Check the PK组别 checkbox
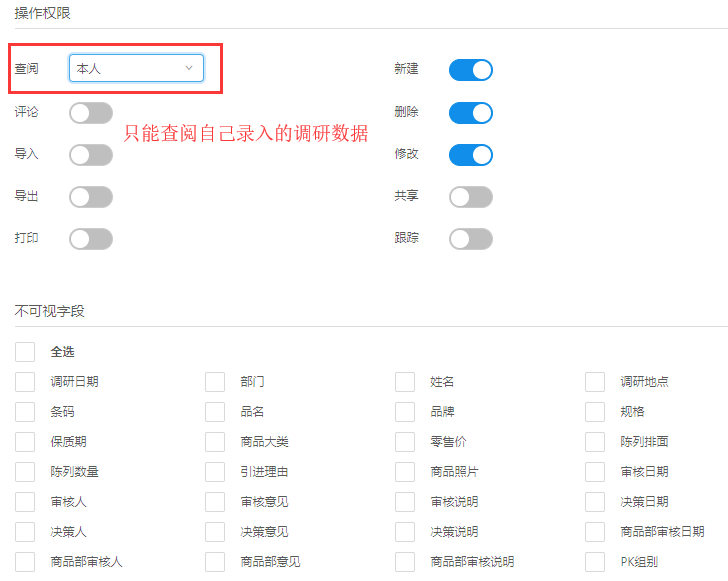The height and width of the screenshot is (581, 728). [595, 562]
